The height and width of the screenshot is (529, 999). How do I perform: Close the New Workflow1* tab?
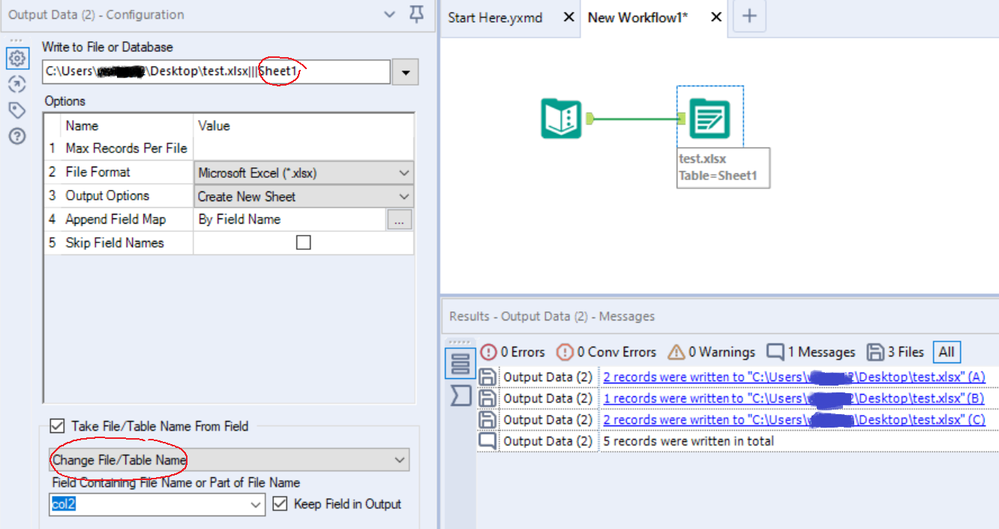[x=716, y=17]
